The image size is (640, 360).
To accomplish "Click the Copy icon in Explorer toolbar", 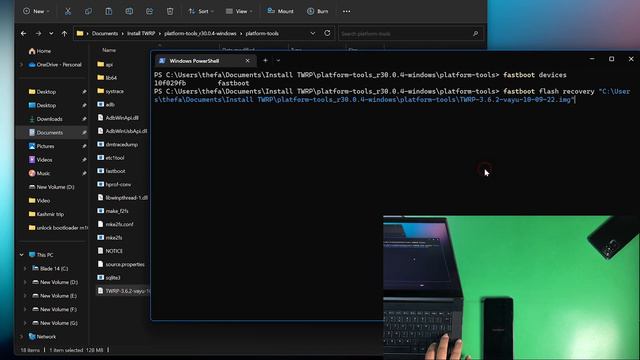I will tap(88, 11).
